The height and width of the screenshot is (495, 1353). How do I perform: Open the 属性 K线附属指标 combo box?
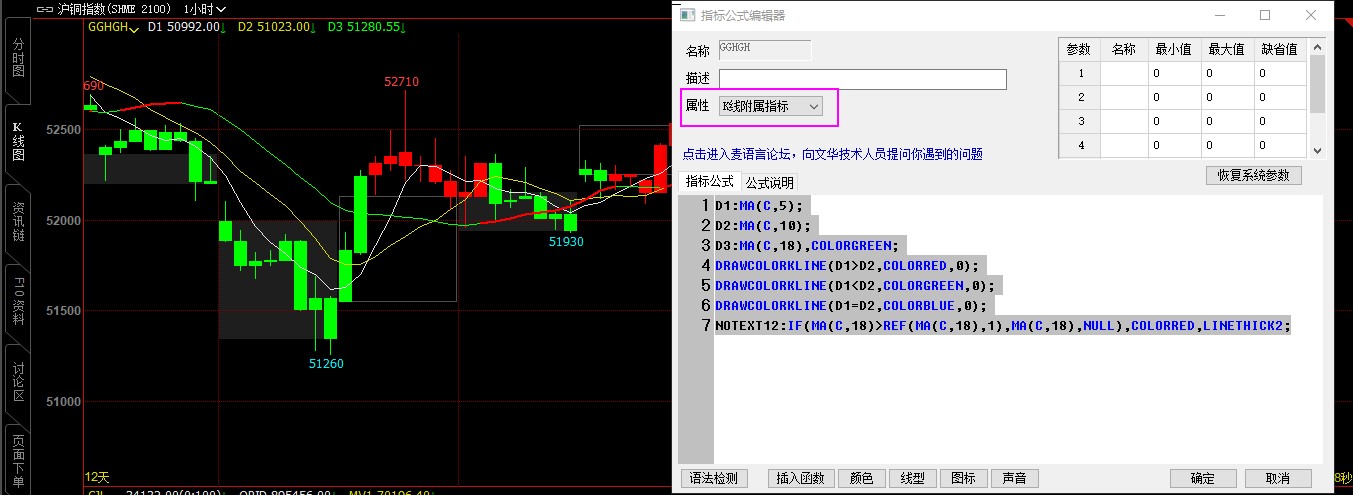tap(770, 106)
